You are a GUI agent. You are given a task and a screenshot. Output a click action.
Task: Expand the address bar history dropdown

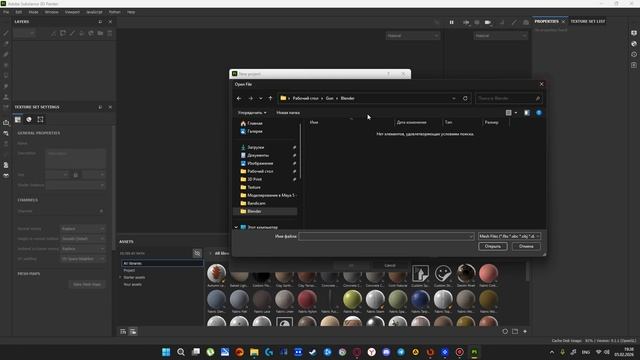[453, 98]
